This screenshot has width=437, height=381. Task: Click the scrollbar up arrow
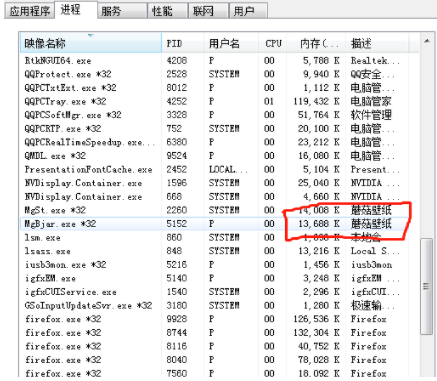click(x=426, y=41)
